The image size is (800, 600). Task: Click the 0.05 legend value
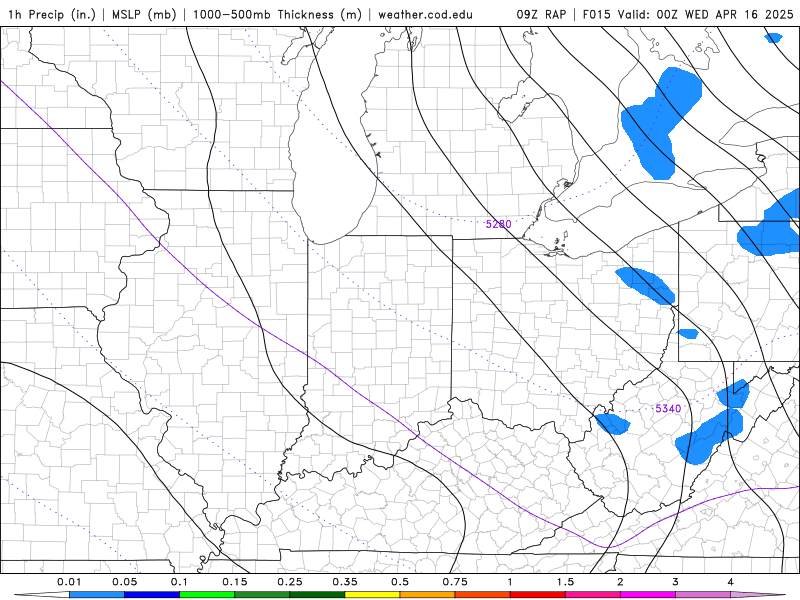click(124, 582)
